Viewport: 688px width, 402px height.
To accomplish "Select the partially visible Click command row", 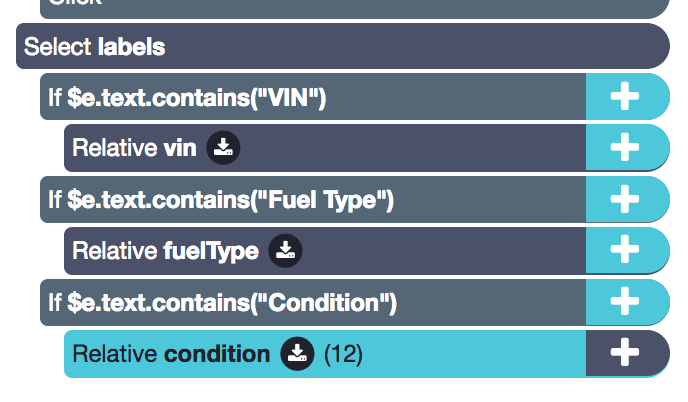I will (355, 9).
